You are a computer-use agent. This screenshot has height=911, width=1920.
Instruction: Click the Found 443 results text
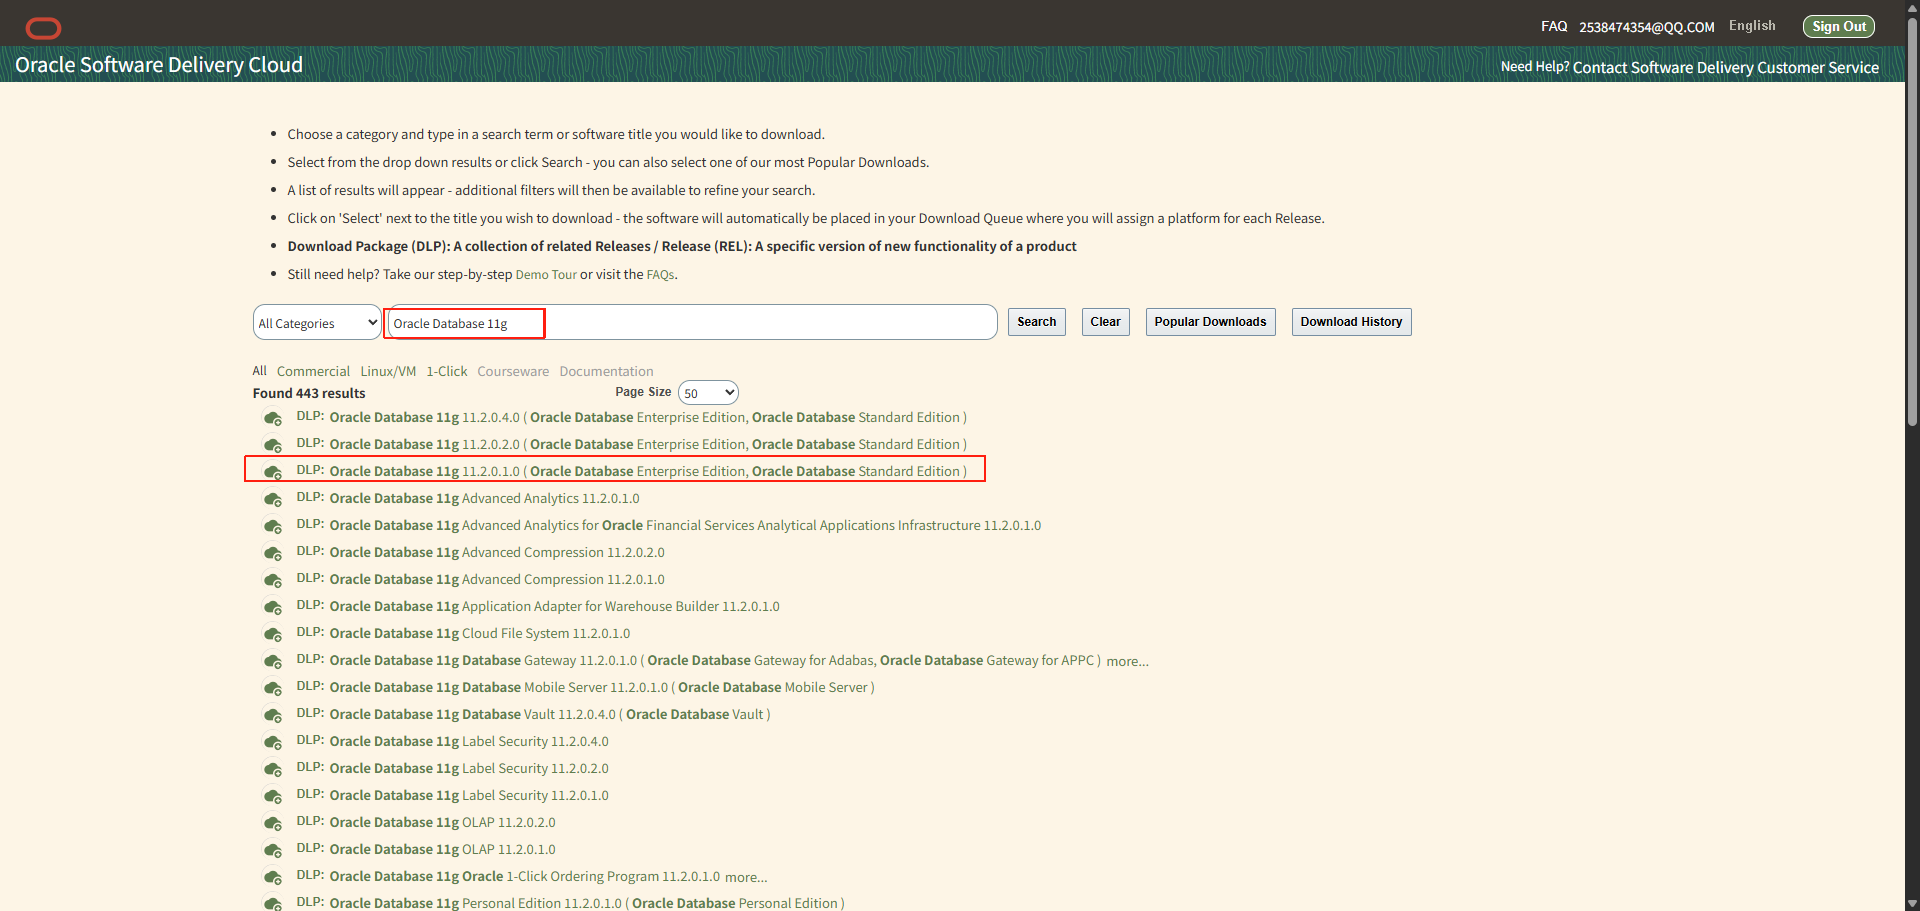(x=309, y=394)
